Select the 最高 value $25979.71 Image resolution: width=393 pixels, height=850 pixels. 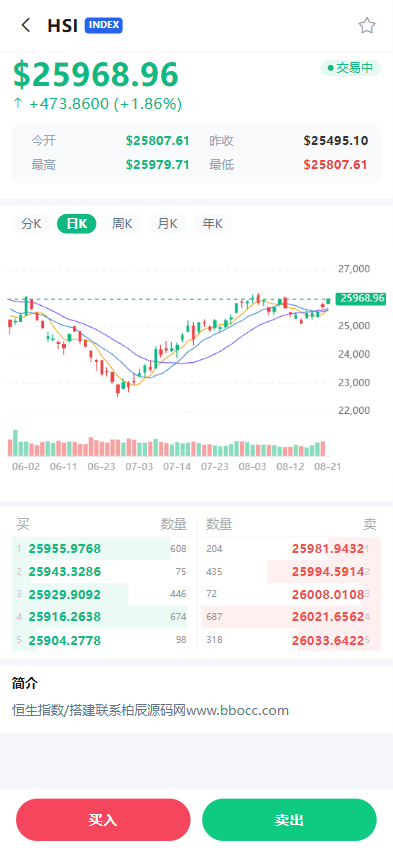[158, 165]
